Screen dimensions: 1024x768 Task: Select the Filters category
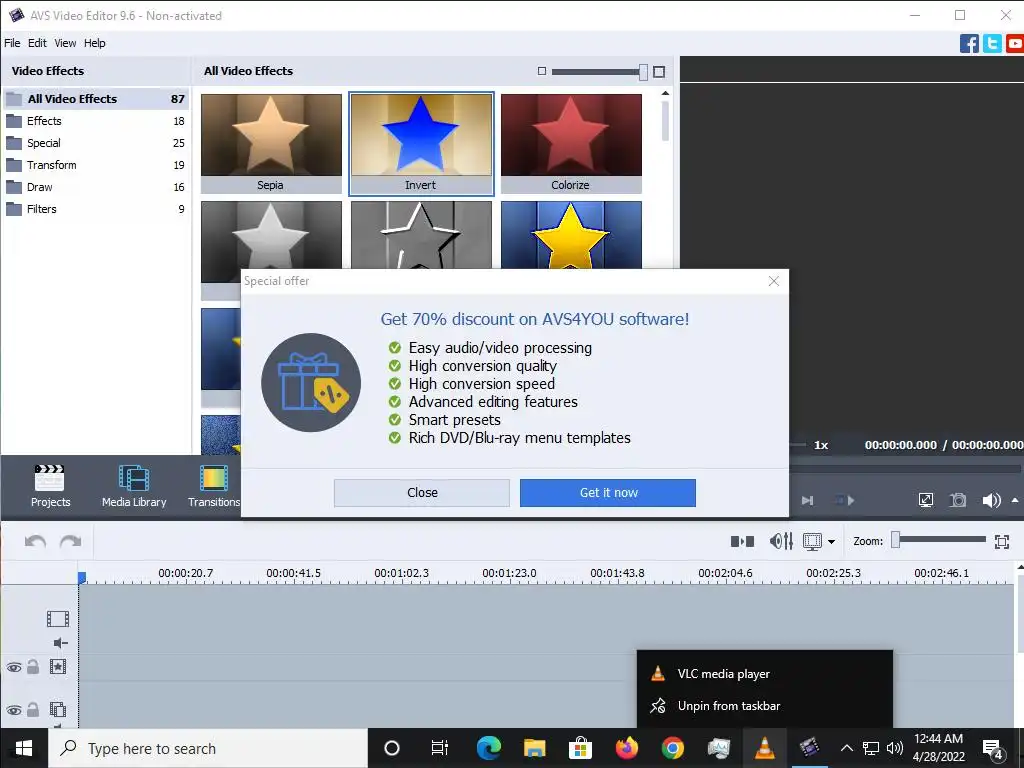pyautogui.click(x=96, y=209)
